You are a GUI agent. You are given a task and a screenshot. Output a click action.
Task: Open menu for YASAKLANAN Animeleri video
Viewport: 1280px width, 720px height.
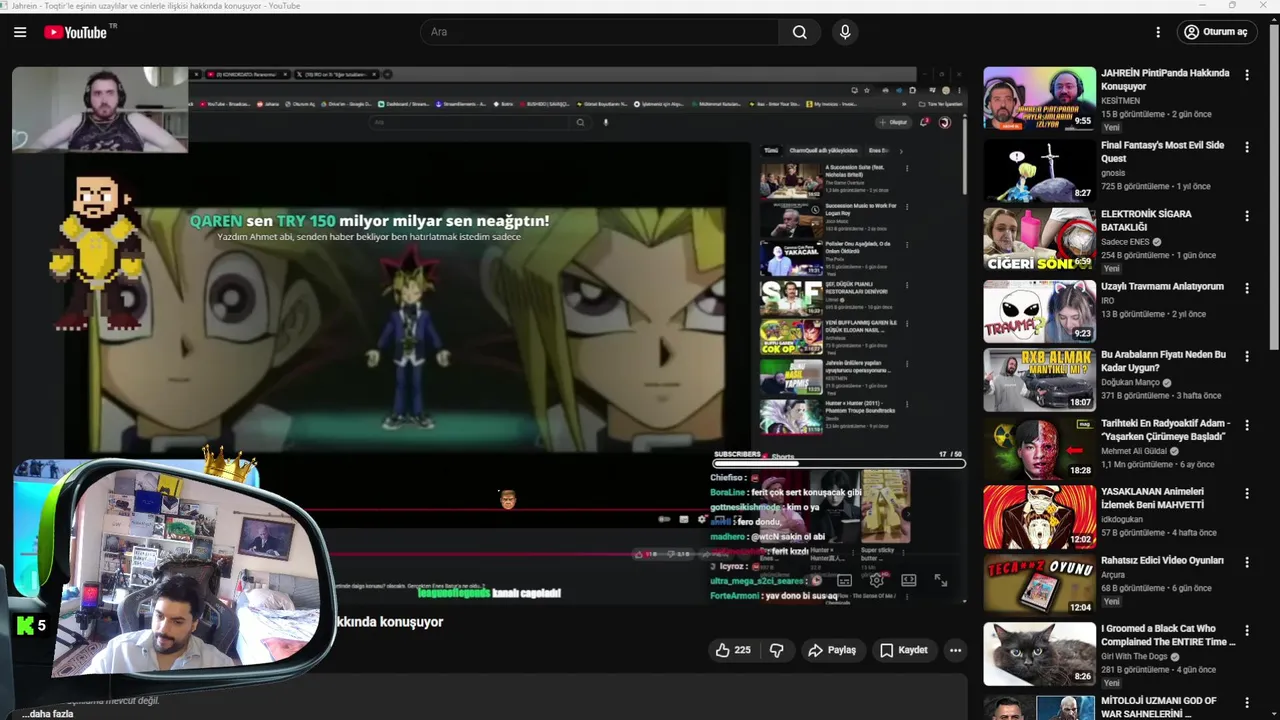1247,494
